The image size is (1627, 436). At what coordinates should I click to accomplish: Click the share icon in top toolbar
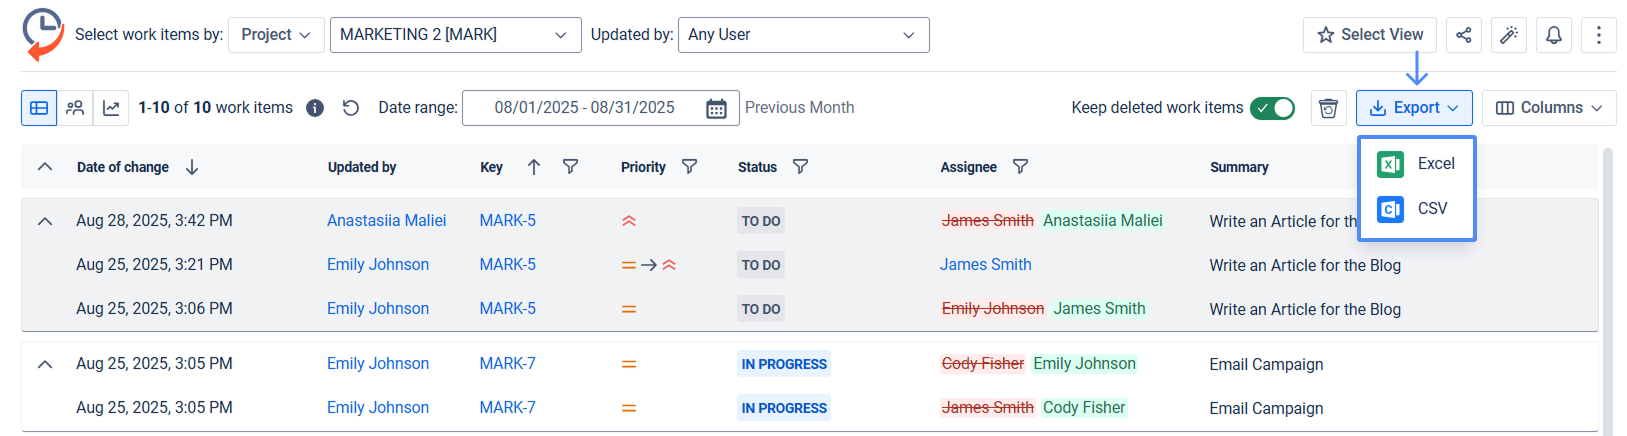click(1463, 35)
